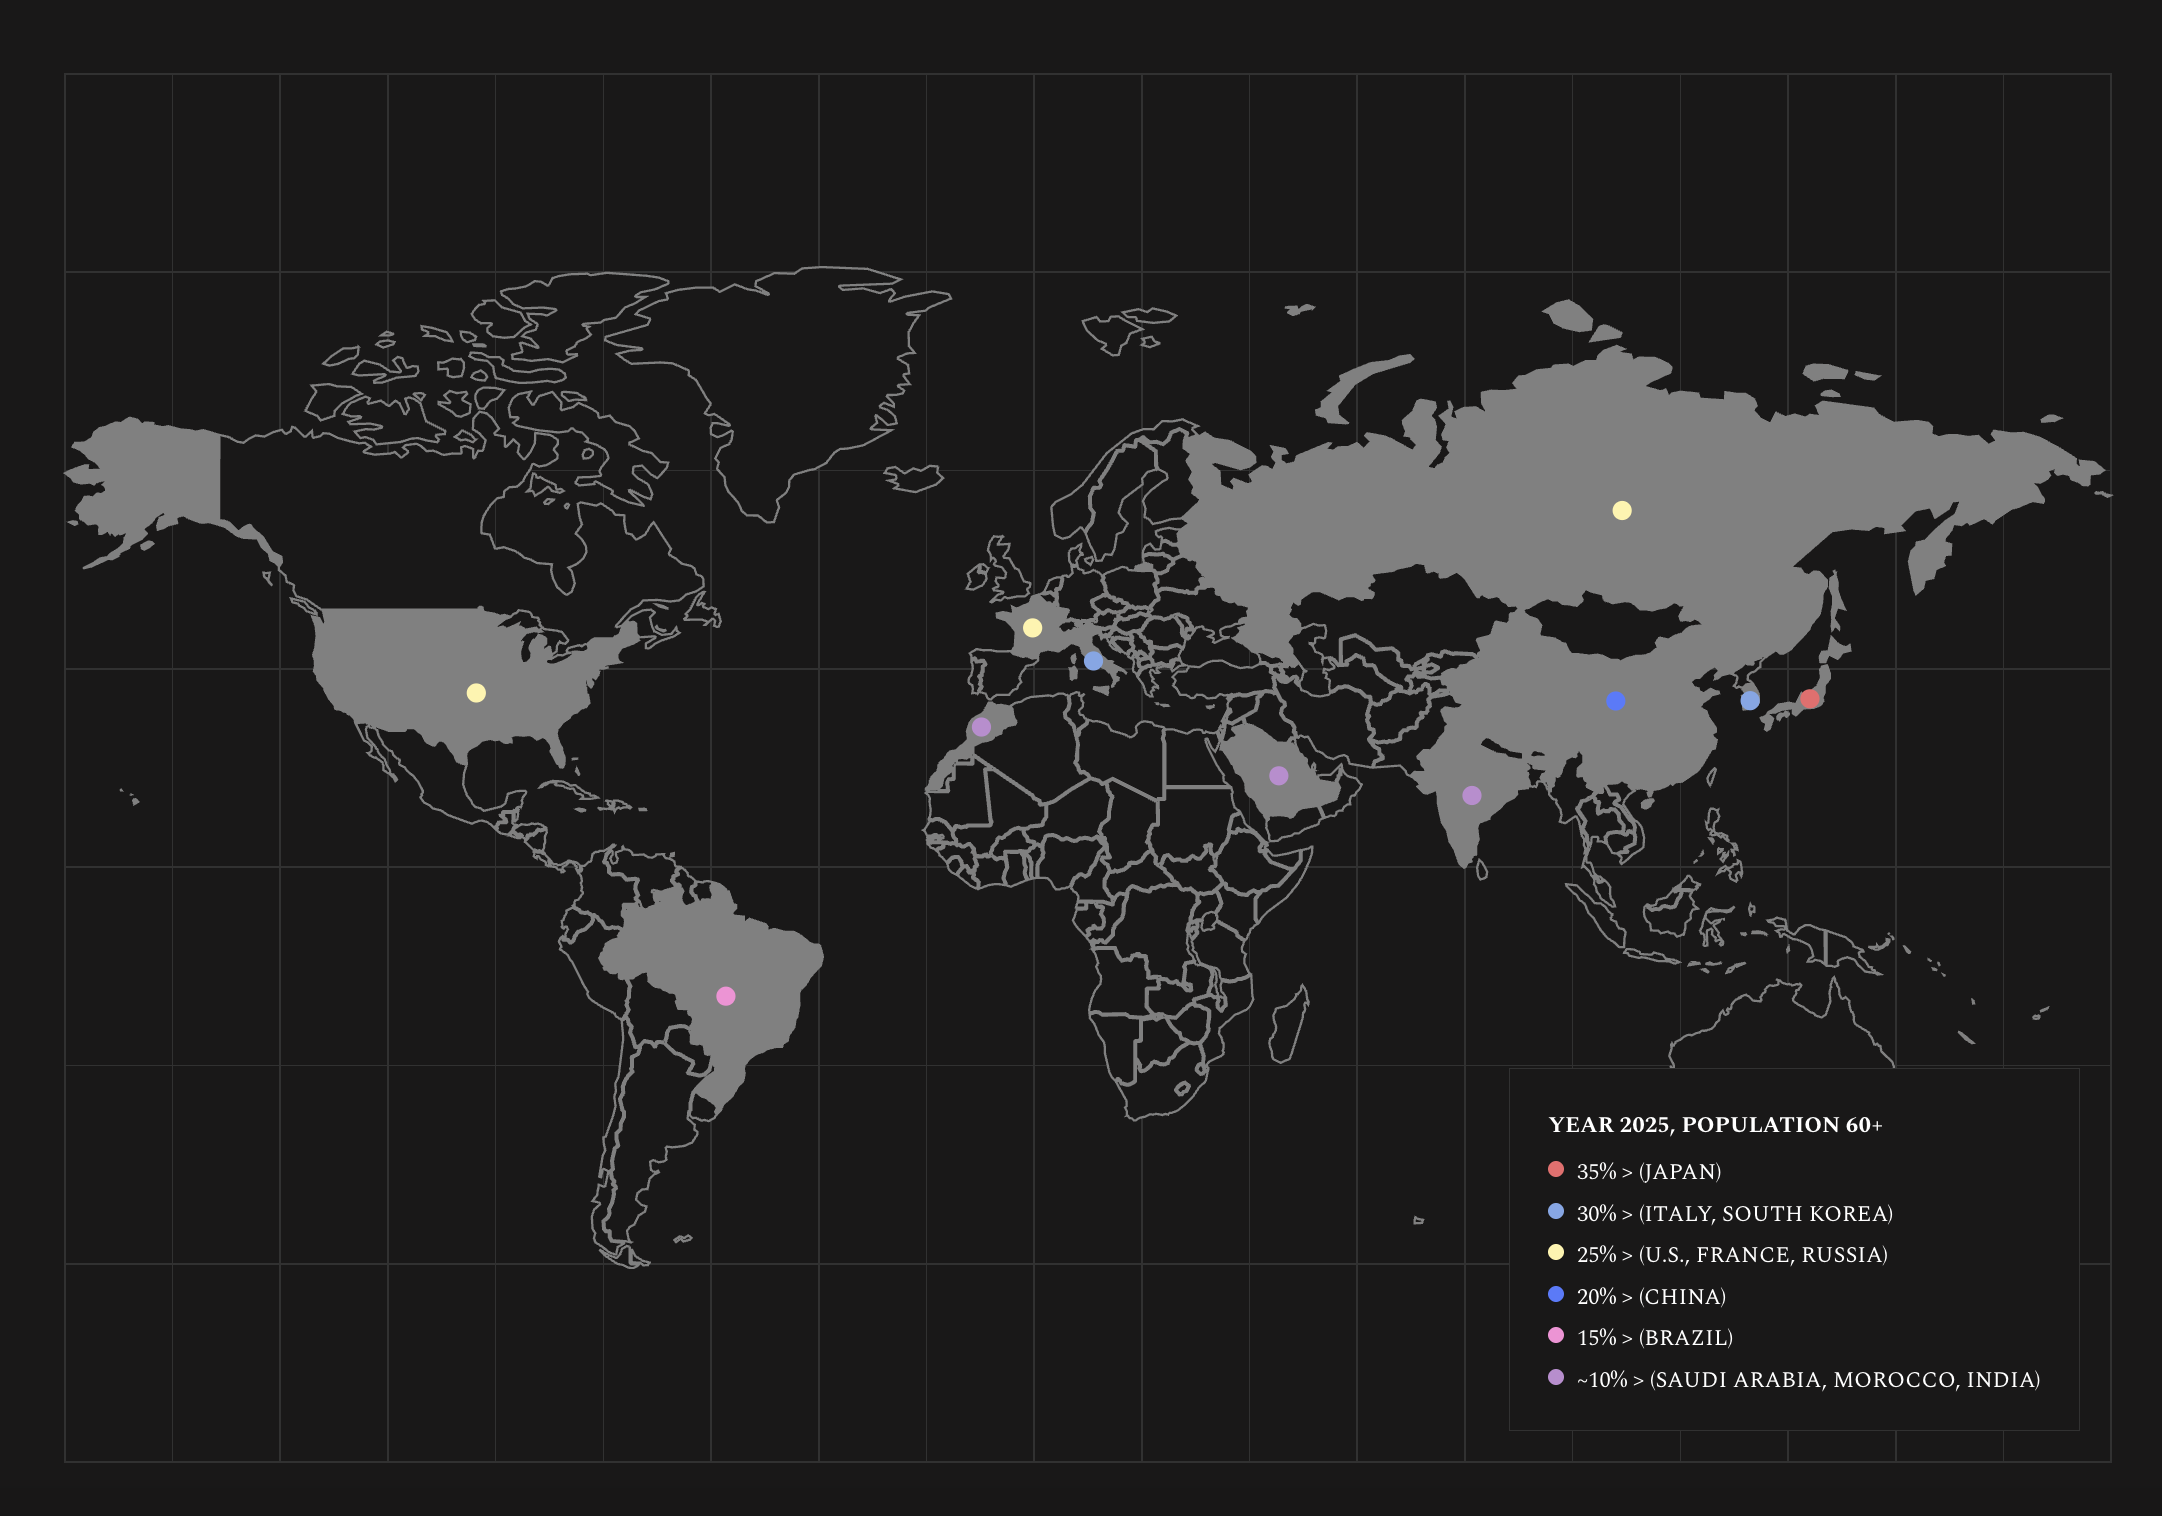Click the purple dot marking Morocco
The image size is (2162, 1516).
click(x=981, y=726)
